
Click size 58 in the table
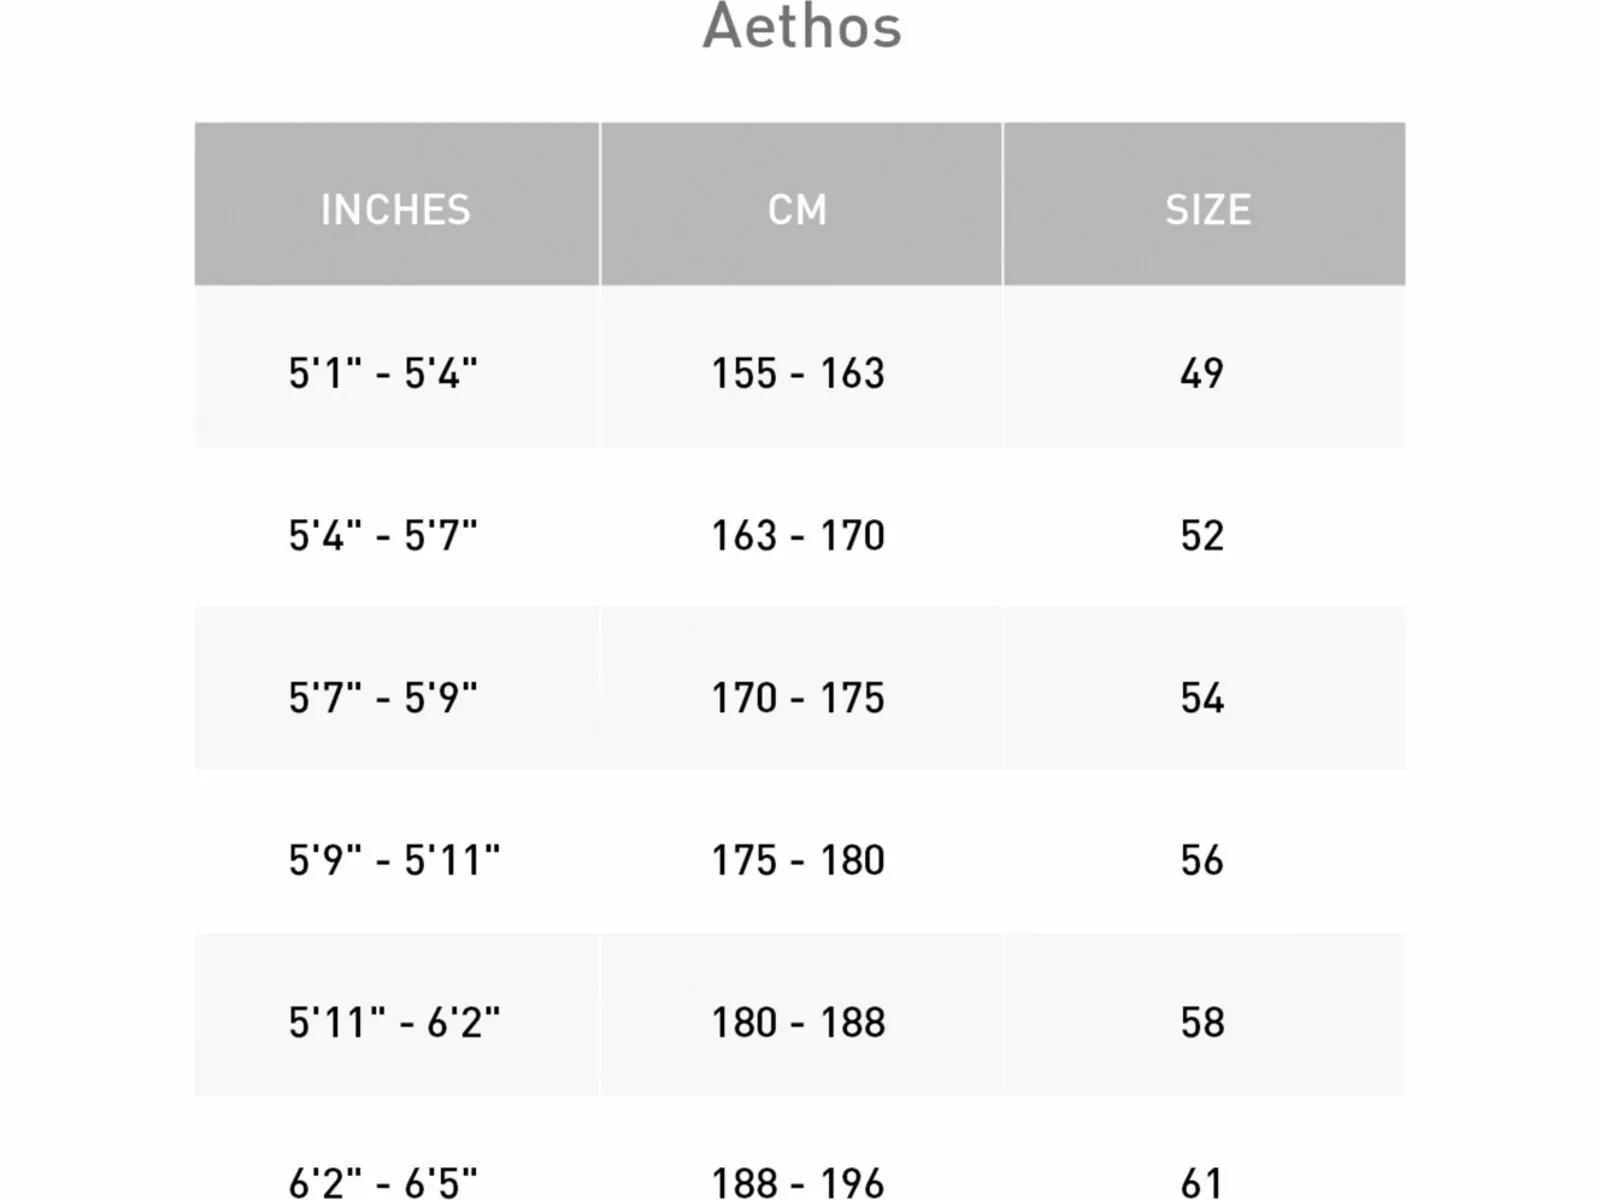coord(1202,1022)
